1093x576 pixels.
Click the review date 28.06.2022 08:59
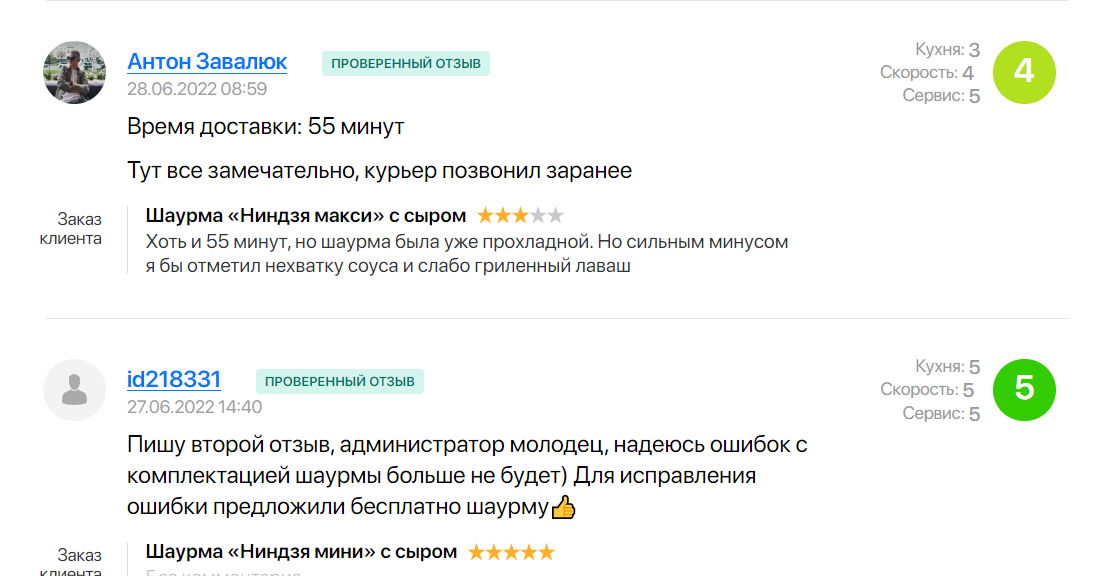pyautogui.click(x=197, y=89)
